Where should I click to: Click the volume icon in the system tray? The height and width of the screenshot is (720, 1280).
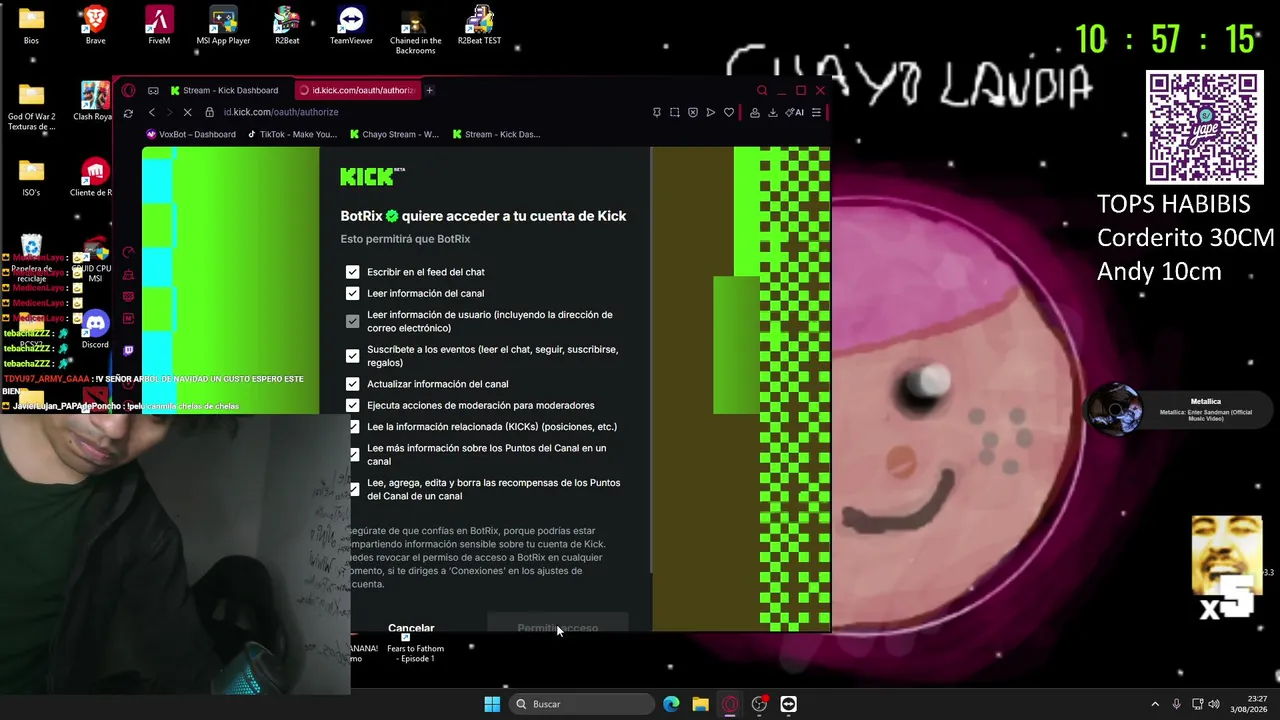coord(1214,704)
